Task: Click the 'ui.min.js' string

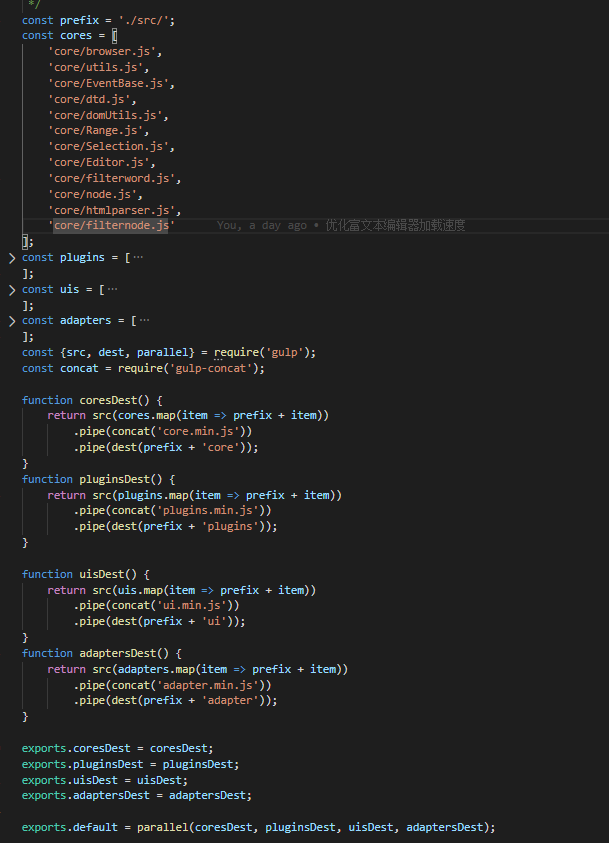Action: coord(191,606)
